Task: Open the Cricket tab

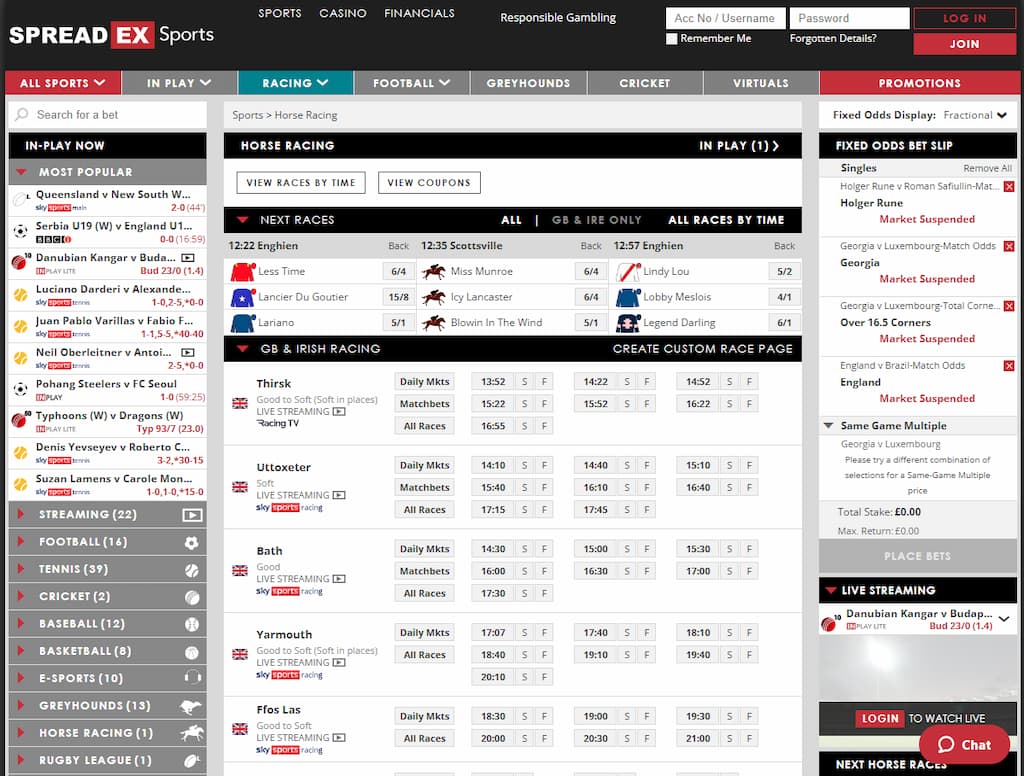Action: tap(645, 83)
